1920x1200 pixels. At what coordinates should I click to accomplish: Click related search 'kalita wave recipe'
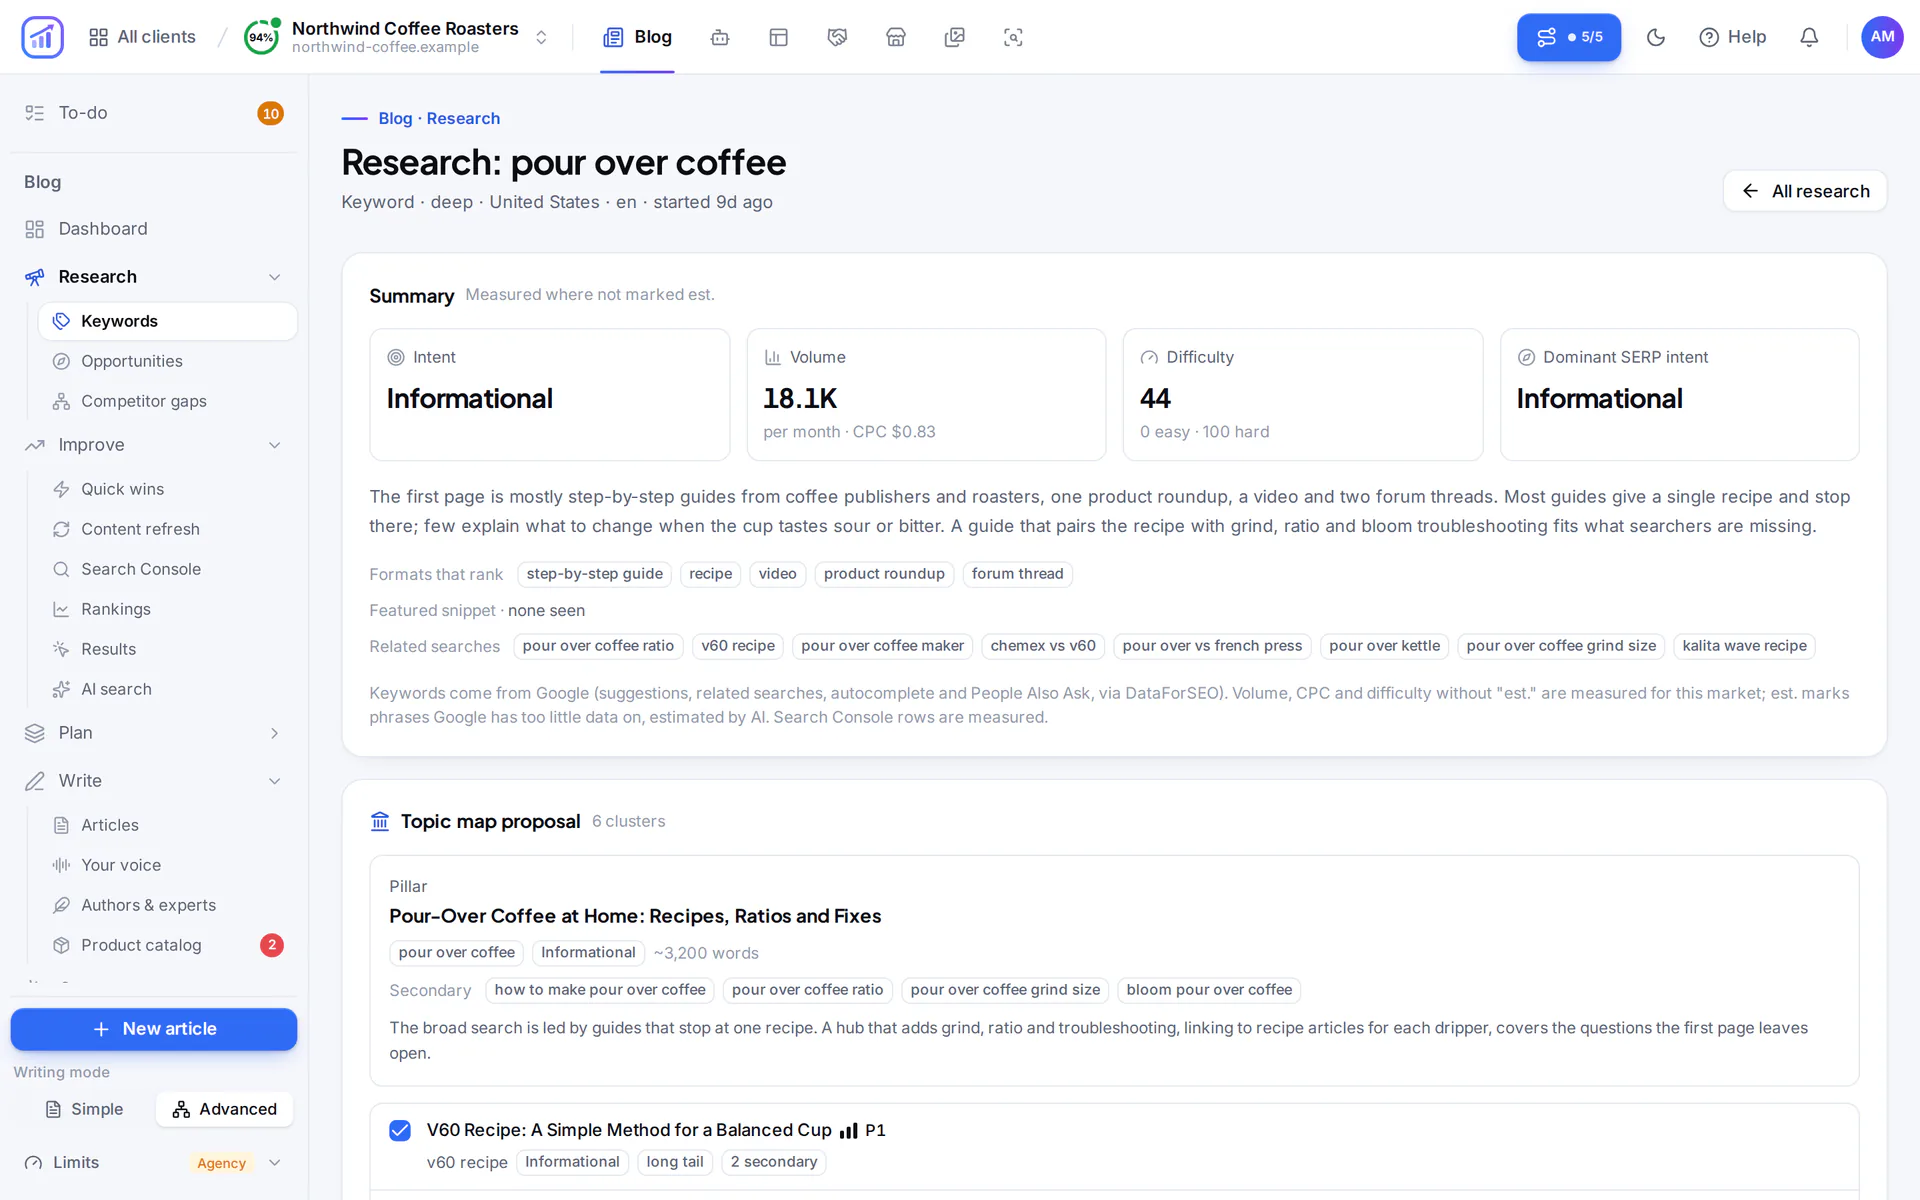pyautogui.click(x=1744, y=646)
